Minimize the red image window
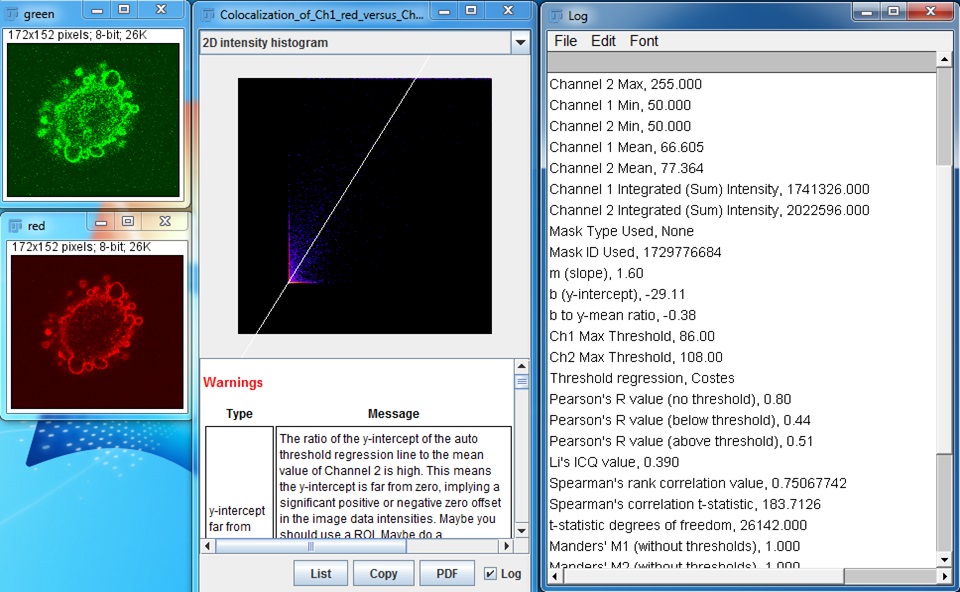This screenshot has height=592, width=960. pos(100,221)
